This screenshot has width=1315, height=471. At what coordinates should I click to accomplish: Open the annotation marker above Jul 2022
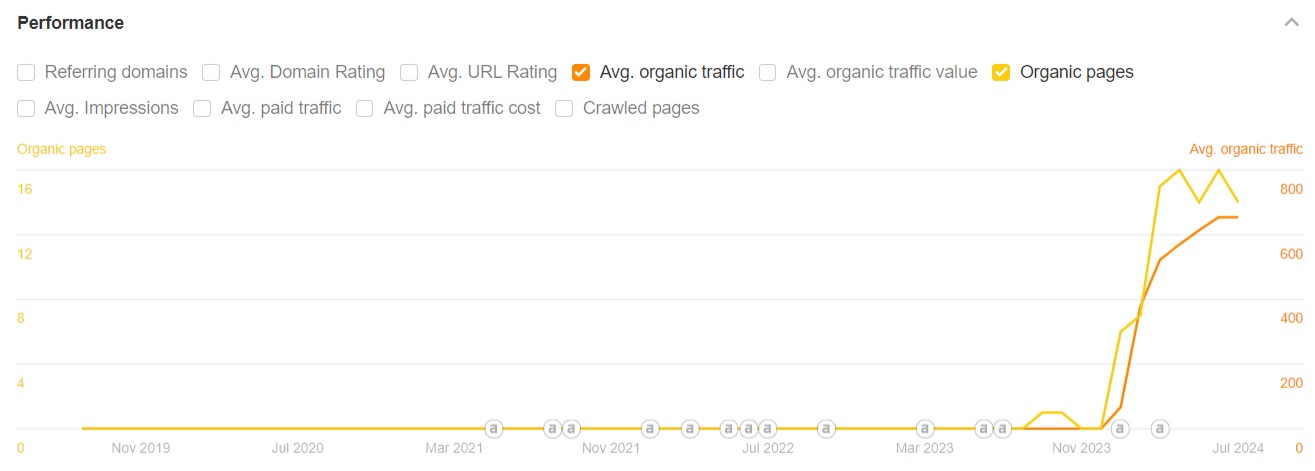tap(767, 429)
